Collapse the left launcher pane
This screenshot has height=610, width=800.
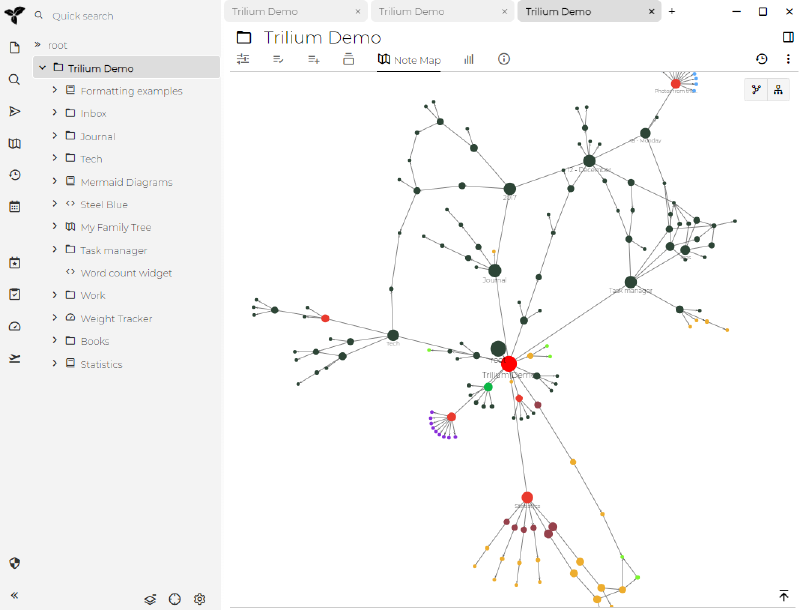tap(15, 595)
